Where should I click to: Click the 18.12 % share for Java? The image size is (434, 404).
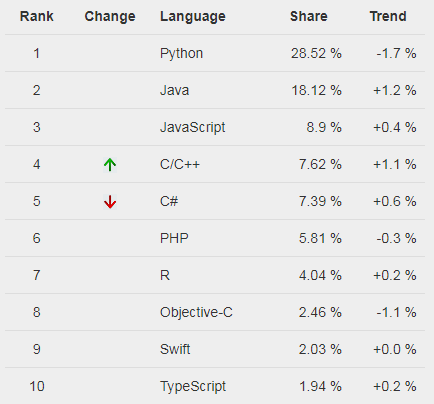316,90
